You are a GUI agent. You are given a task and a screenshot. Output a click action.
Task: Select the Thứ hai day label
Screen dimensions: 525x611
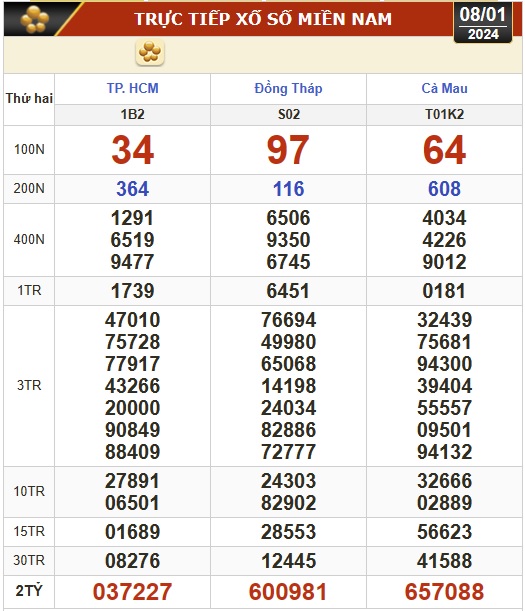29,98
